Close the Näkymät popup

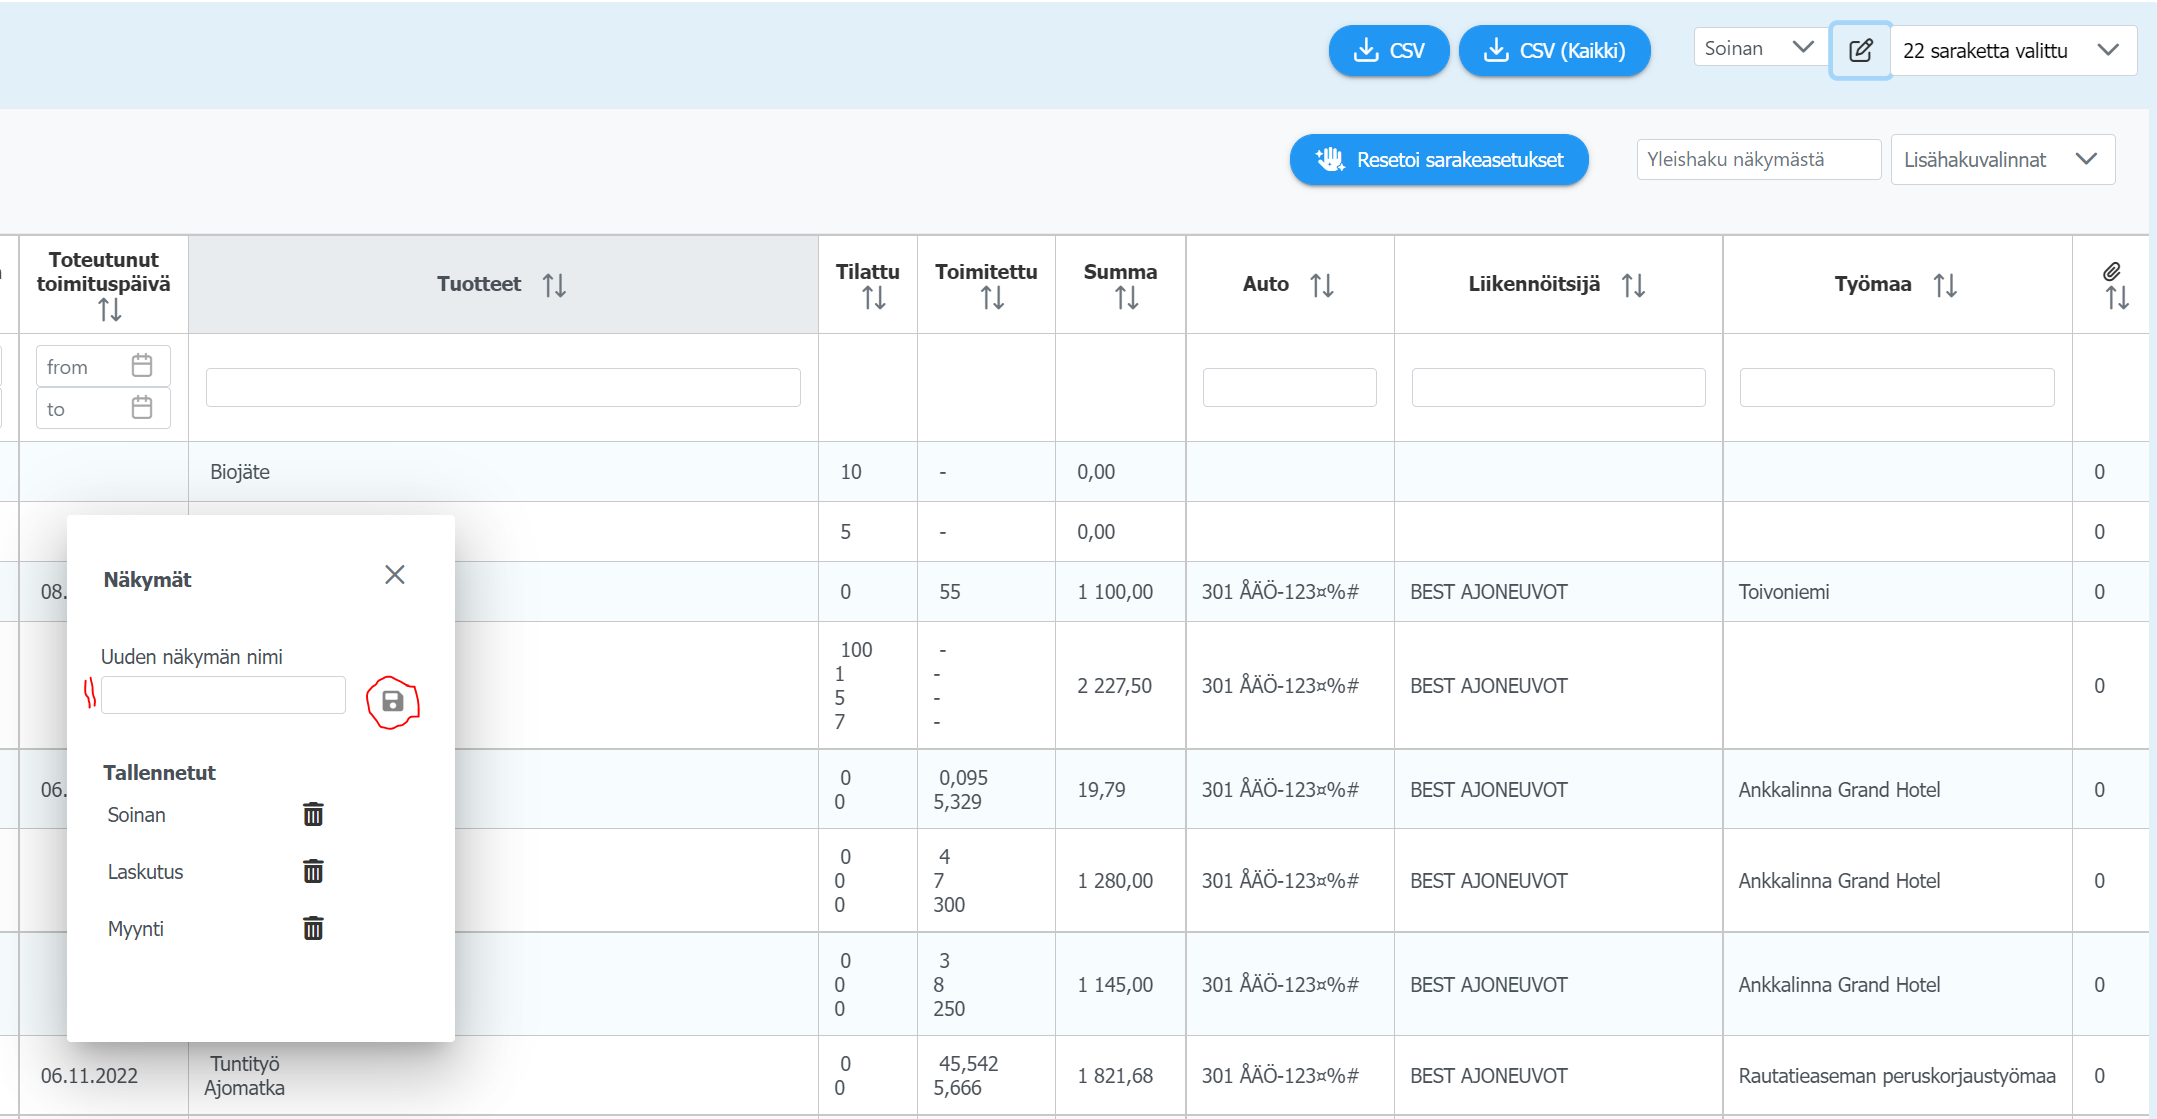click(395, 574)
